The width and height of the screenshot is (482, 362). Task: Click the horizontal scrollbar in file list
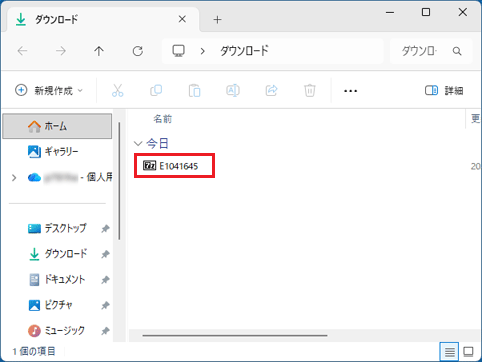click(x=235, y=335)
